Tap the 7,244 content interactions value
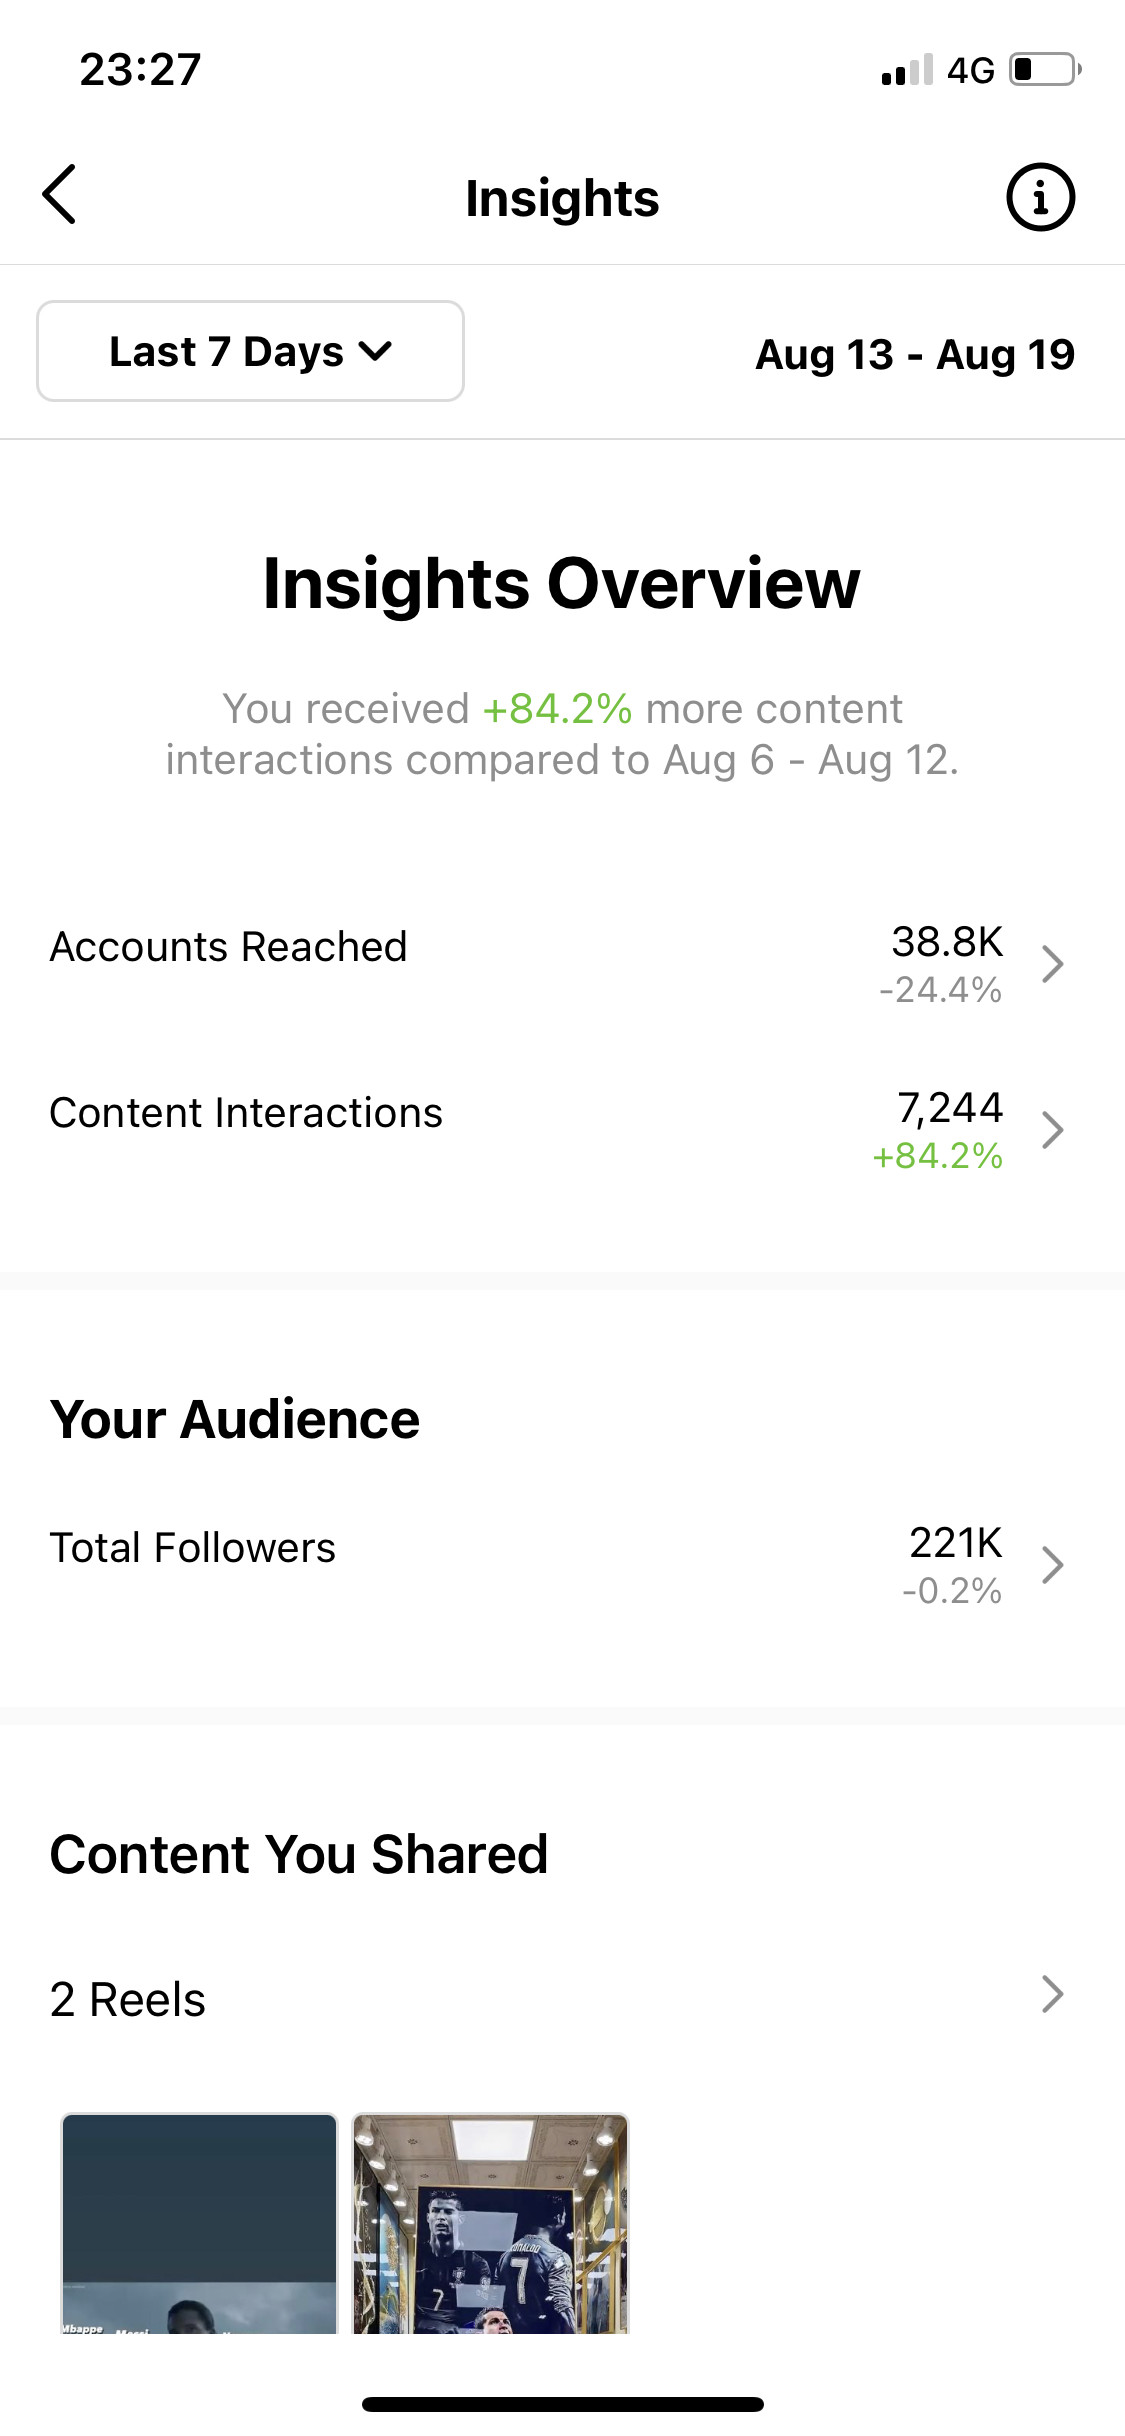Screen dimensions: 1125x2436 coord(950,1108)
